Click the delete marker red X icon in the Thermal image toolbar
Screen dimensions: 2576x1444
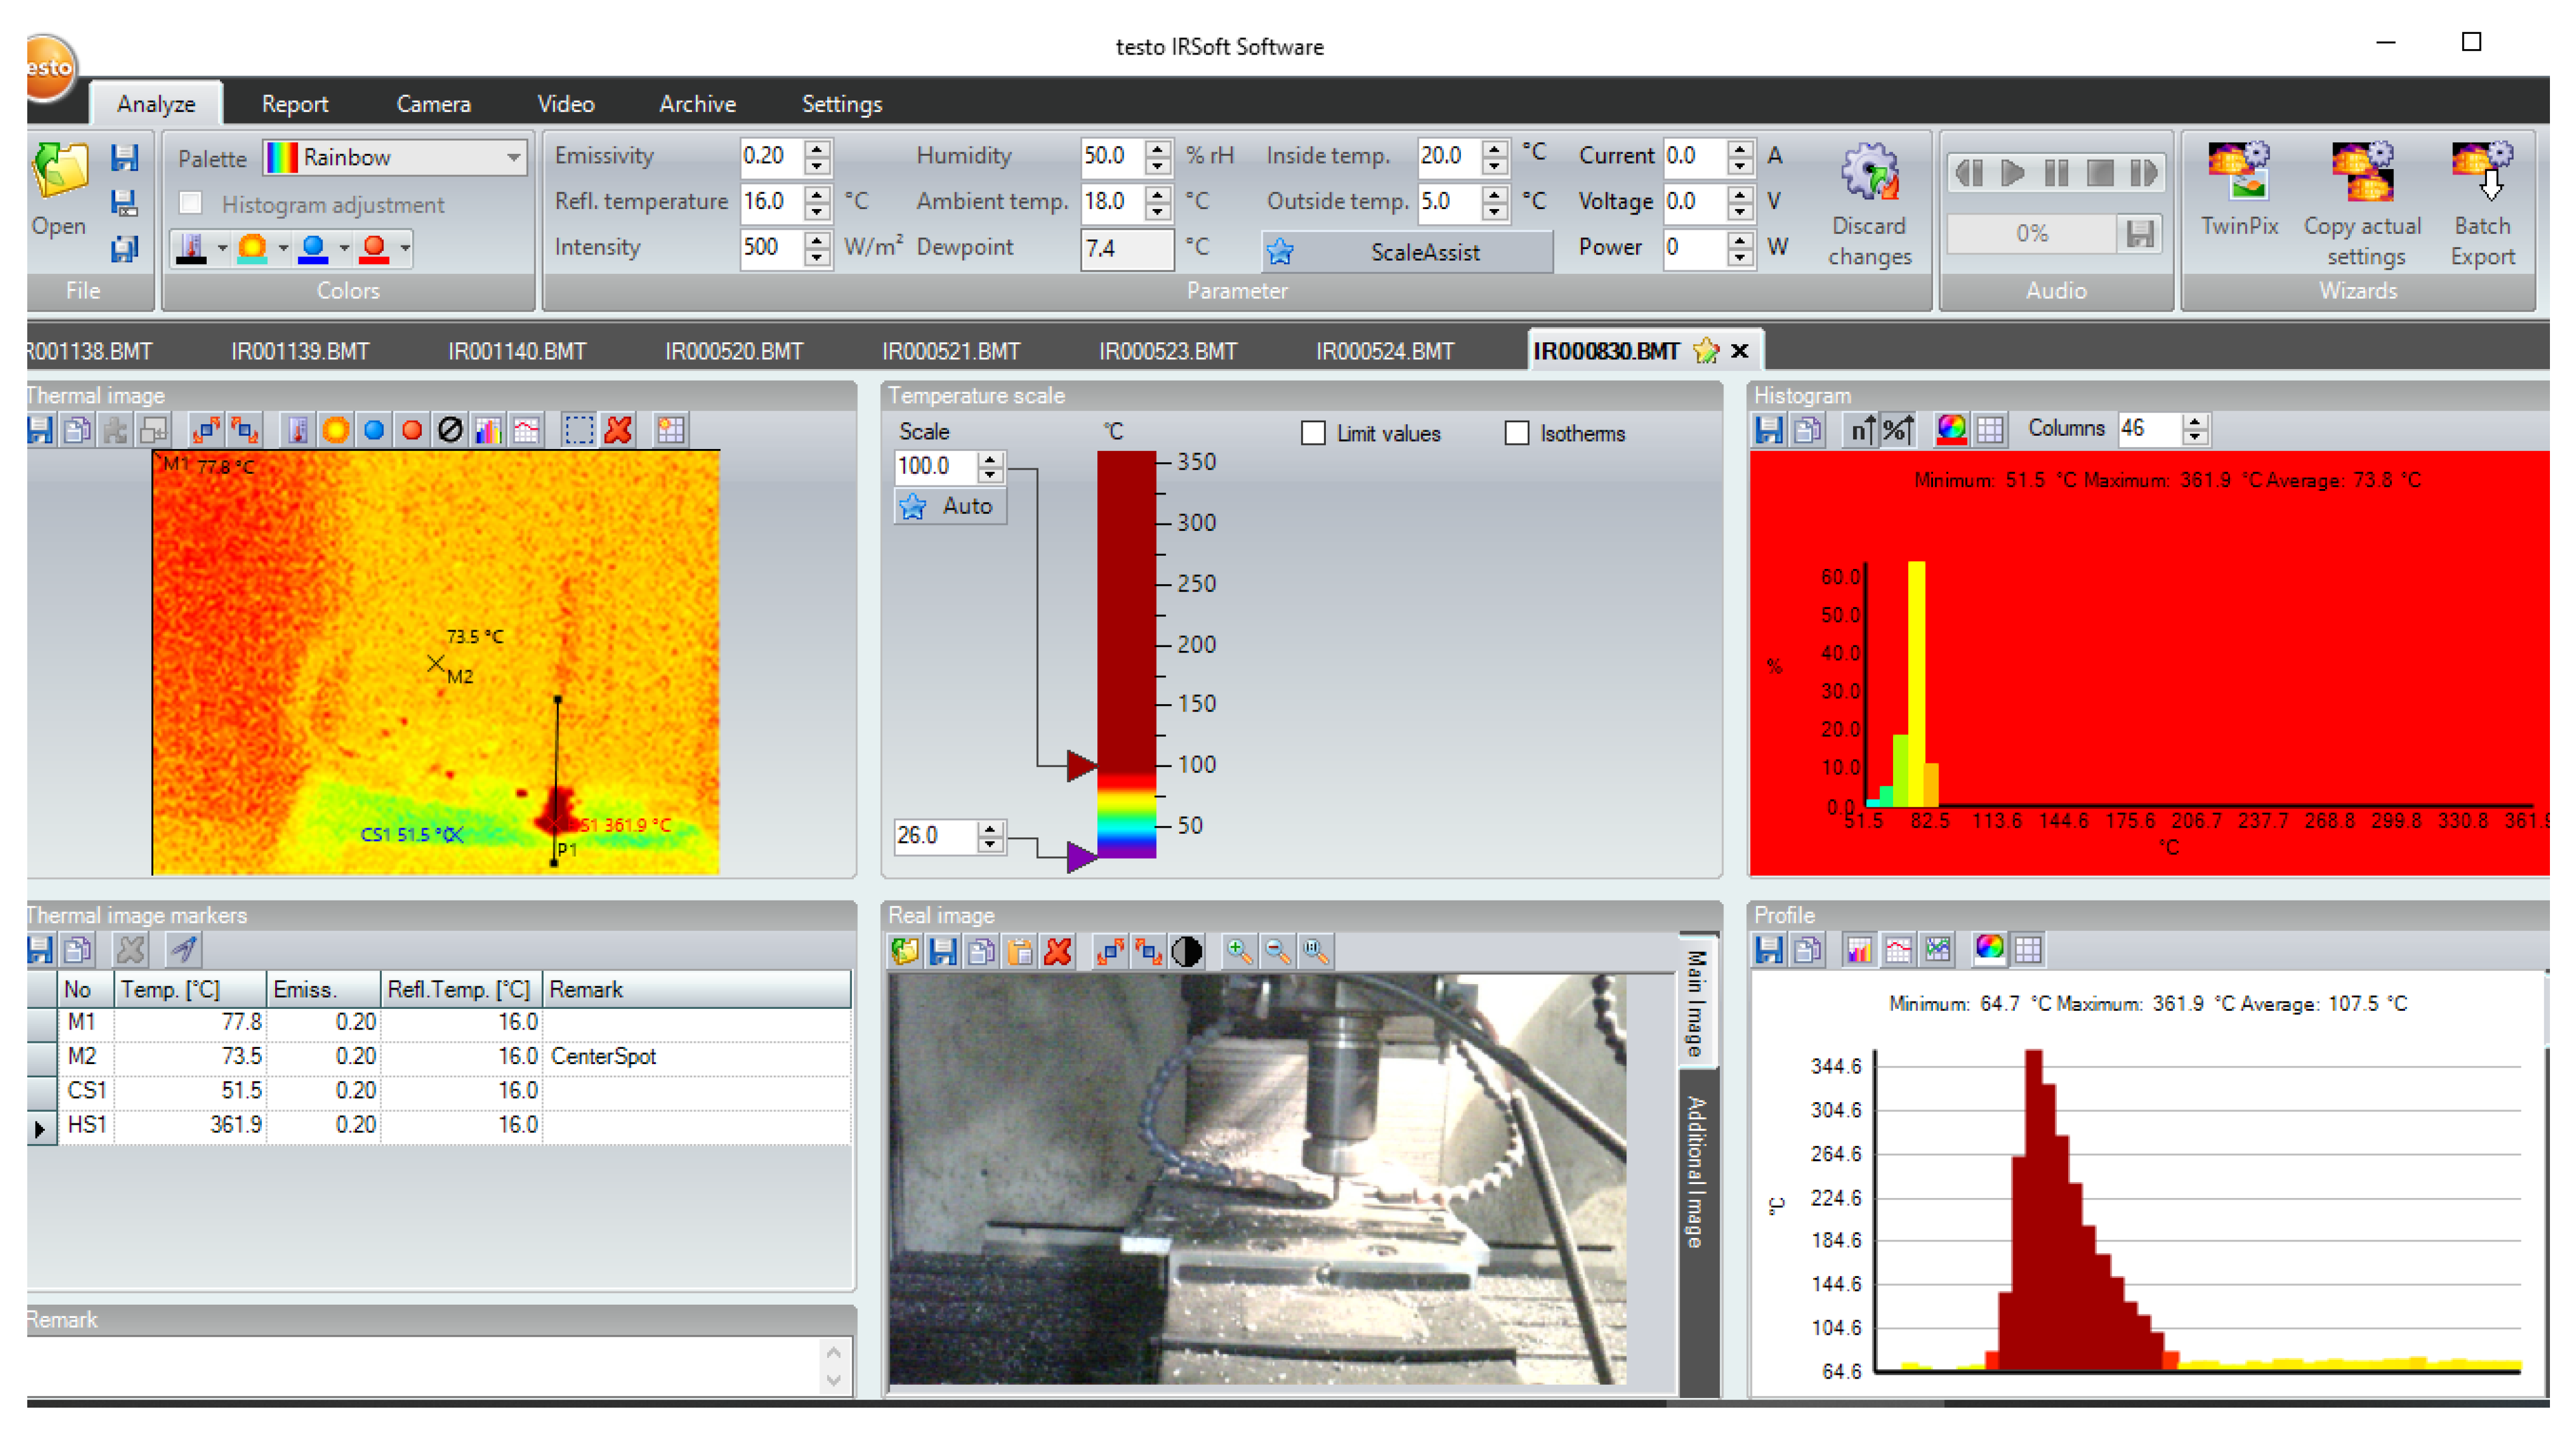[x=619, y=430]
